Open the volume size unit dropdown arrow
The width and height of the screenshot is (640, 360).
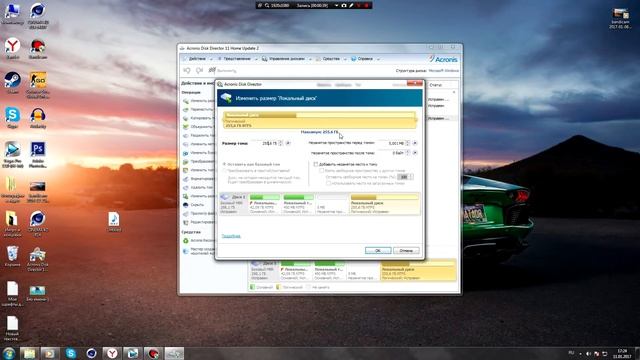(x=288, y=143)
